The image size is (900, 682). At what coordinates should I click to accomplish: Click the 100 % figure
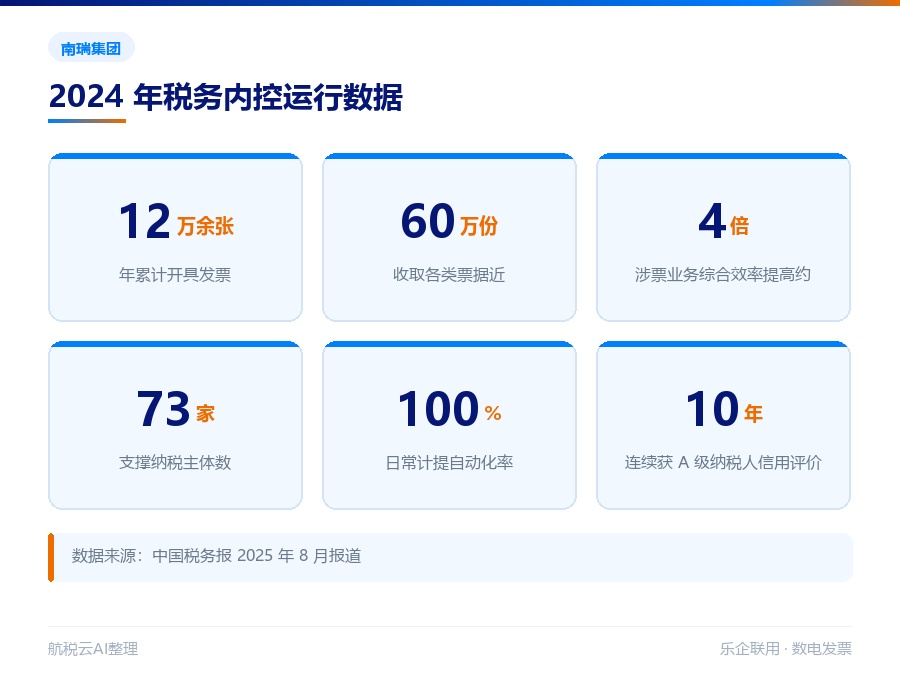449,409
